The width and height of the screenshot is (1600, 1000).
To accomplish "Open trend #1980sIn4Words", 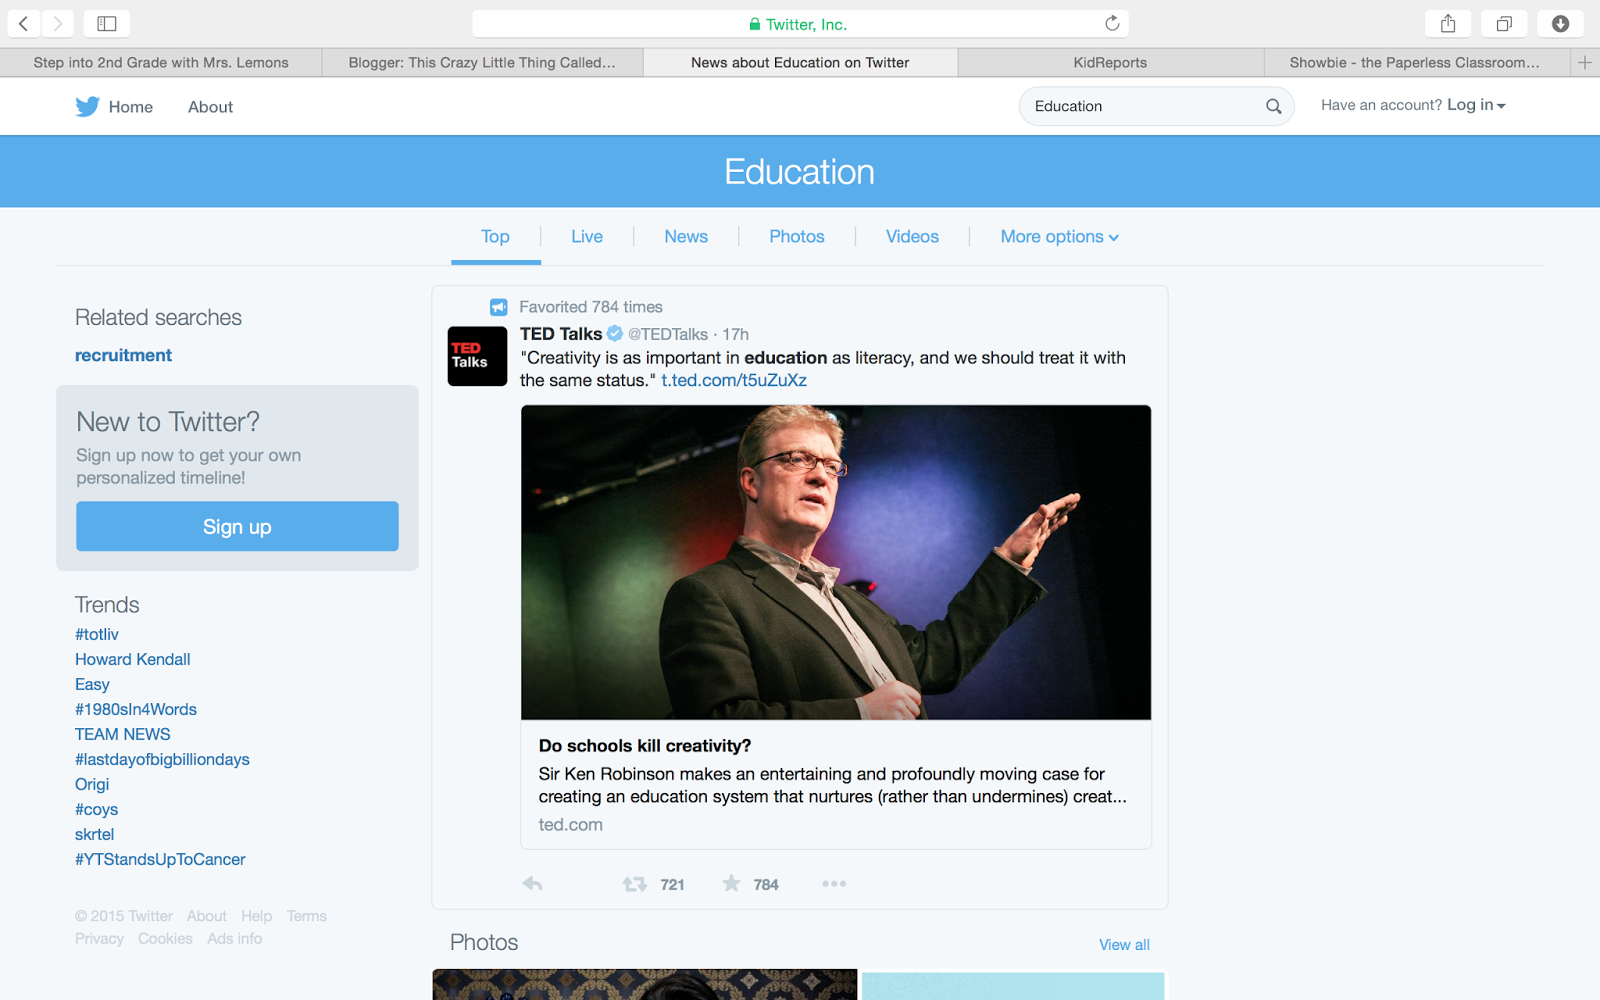I will [x=136, y=709].
